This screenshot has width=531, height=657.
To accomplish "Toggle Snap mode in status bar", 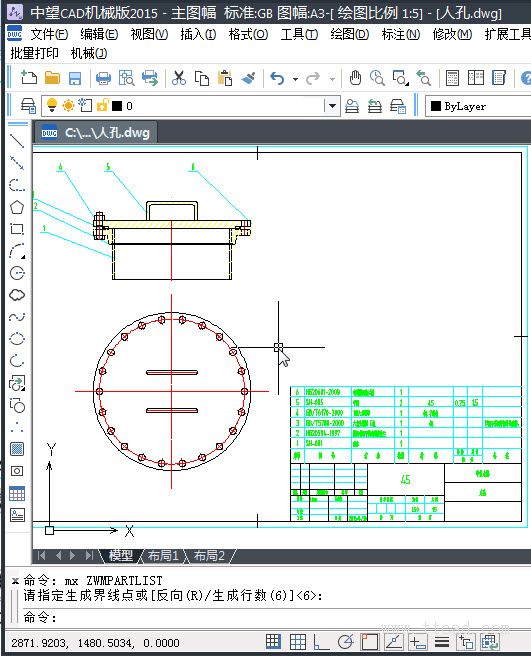I will click(x=273, y=641).
